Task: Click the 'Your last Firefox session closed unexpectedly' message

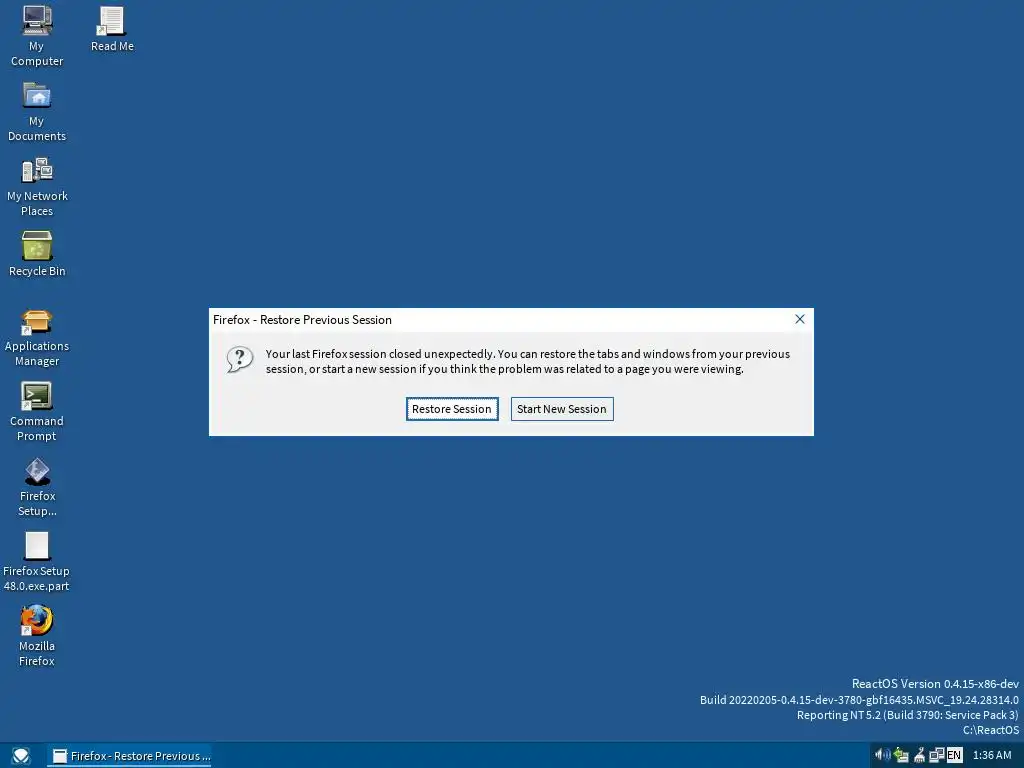Action: pyautogui.click(x=528, y=361)
